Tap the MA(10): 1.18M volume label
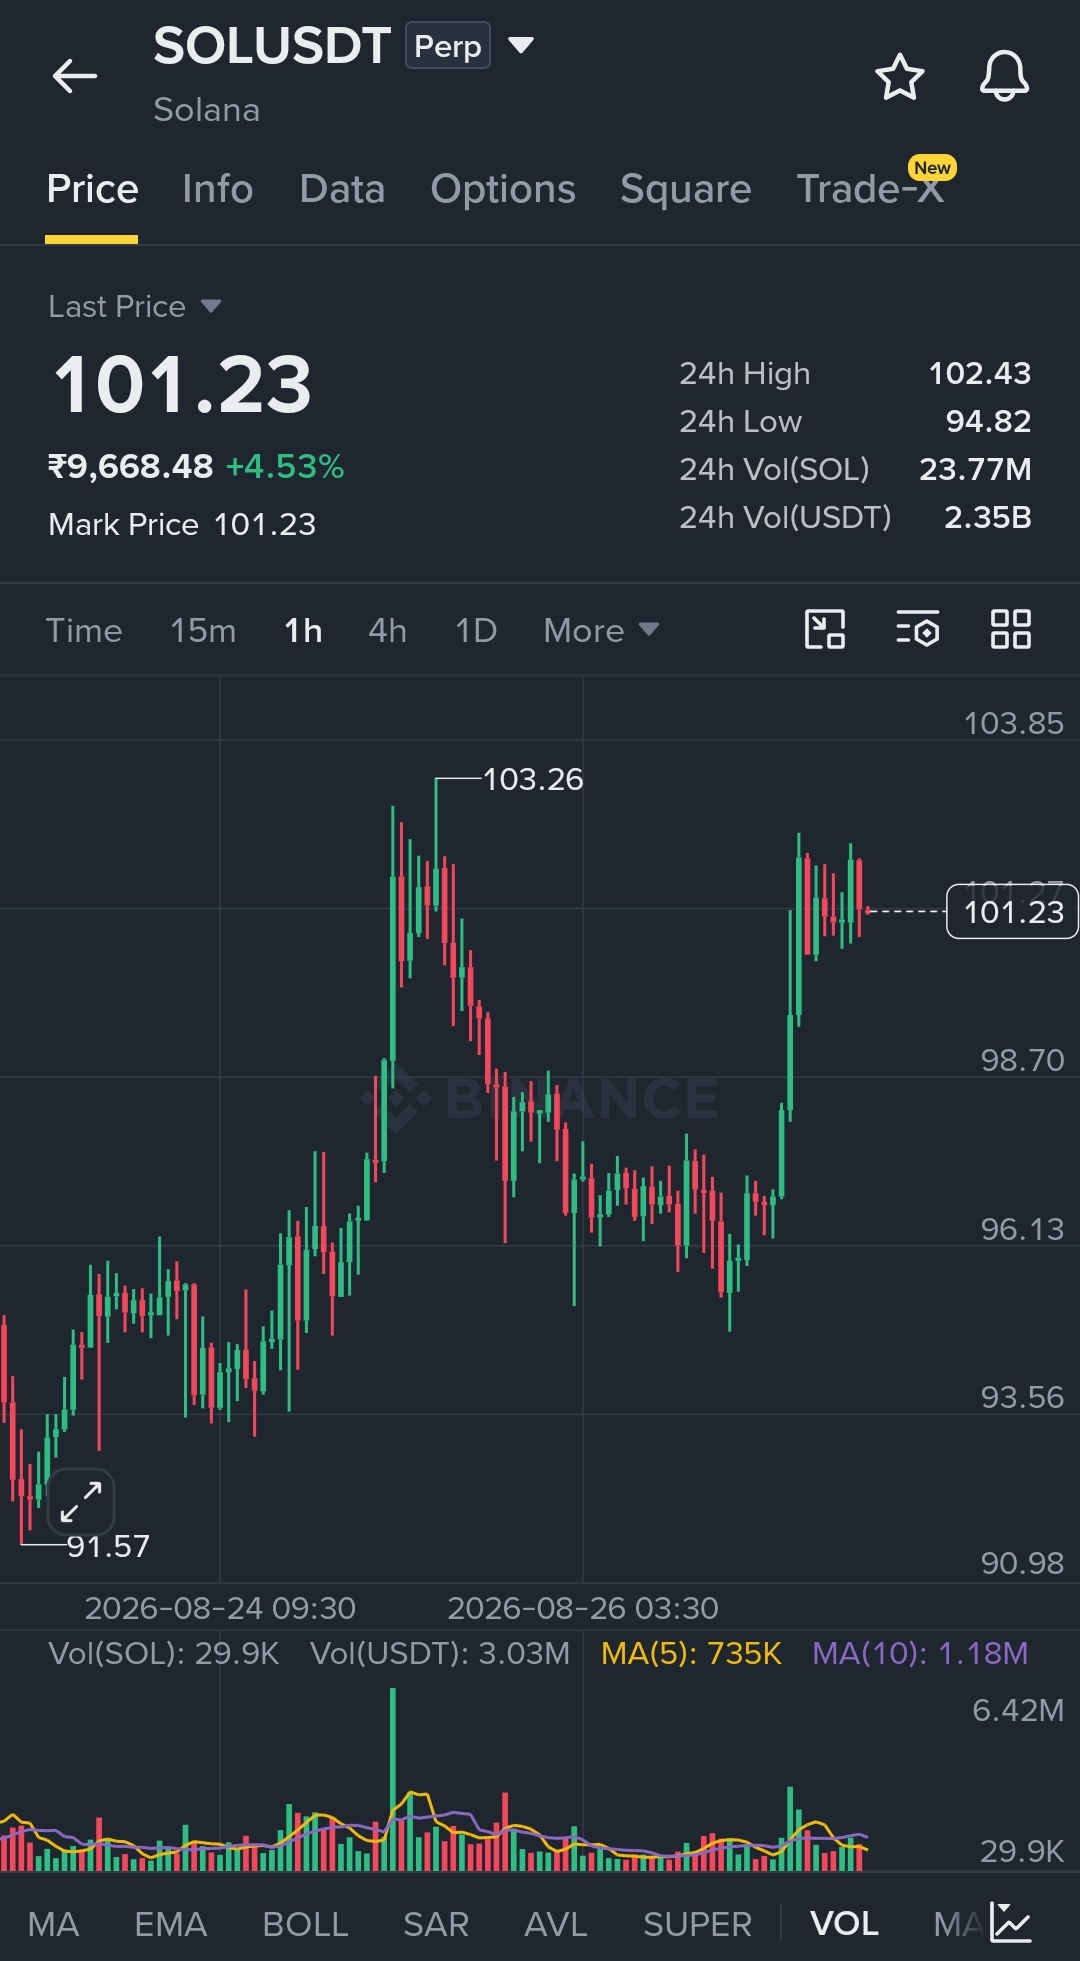The image size is (1080, 1961). click(920, 1653)
